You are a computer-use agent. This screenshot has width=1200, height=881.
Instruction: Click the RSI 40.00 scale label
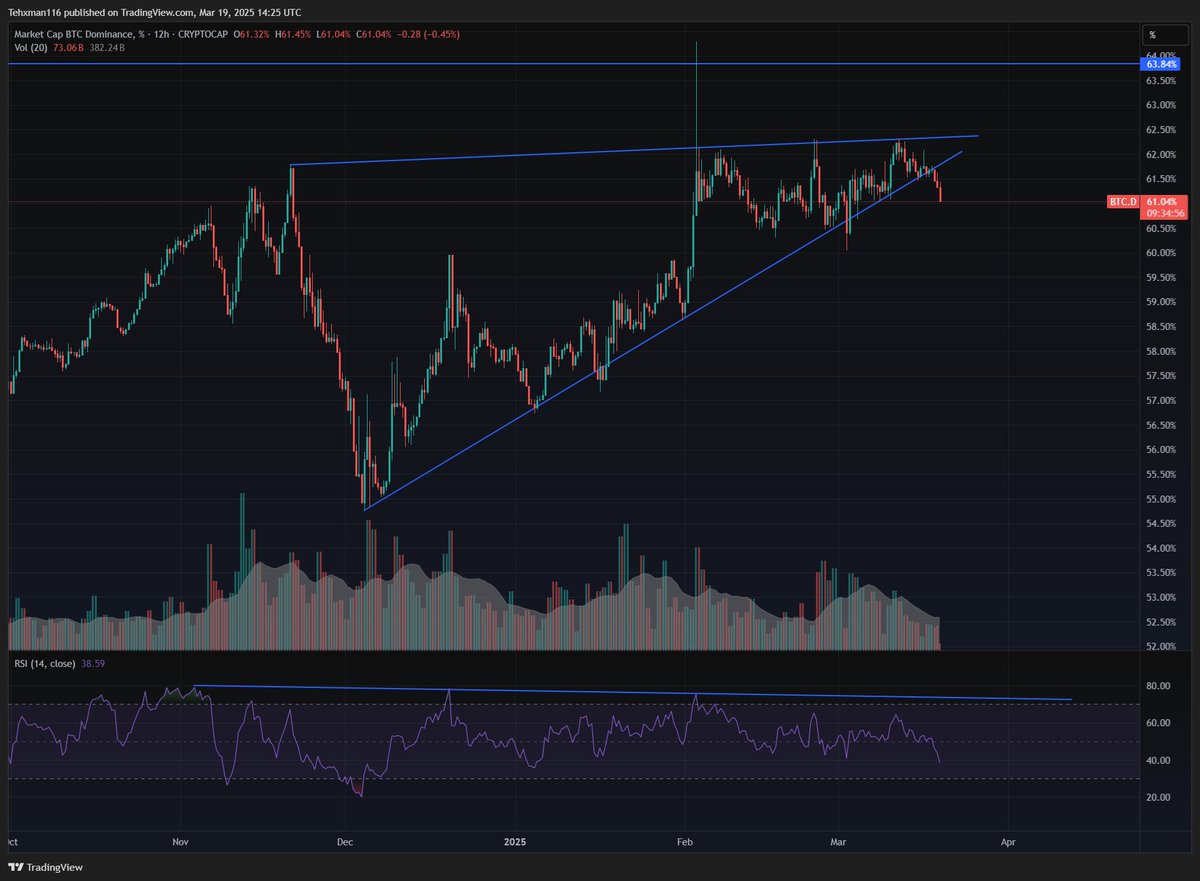(x=1157, y=760)
